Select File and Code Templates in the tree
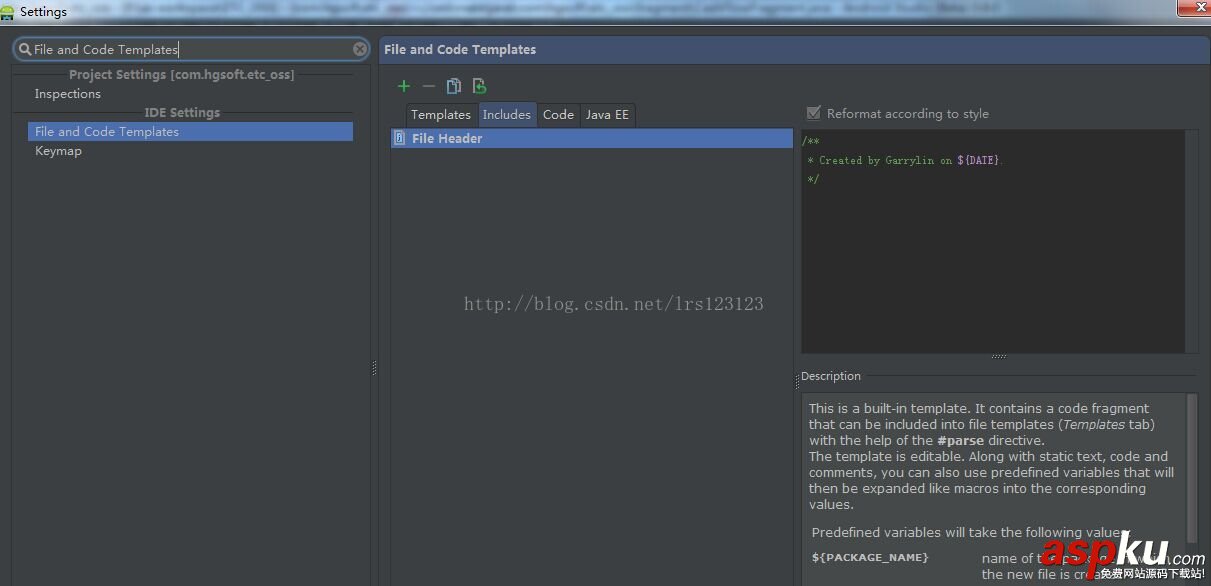The width and height of the screenshot is (1211, 586). click(106, 131)
